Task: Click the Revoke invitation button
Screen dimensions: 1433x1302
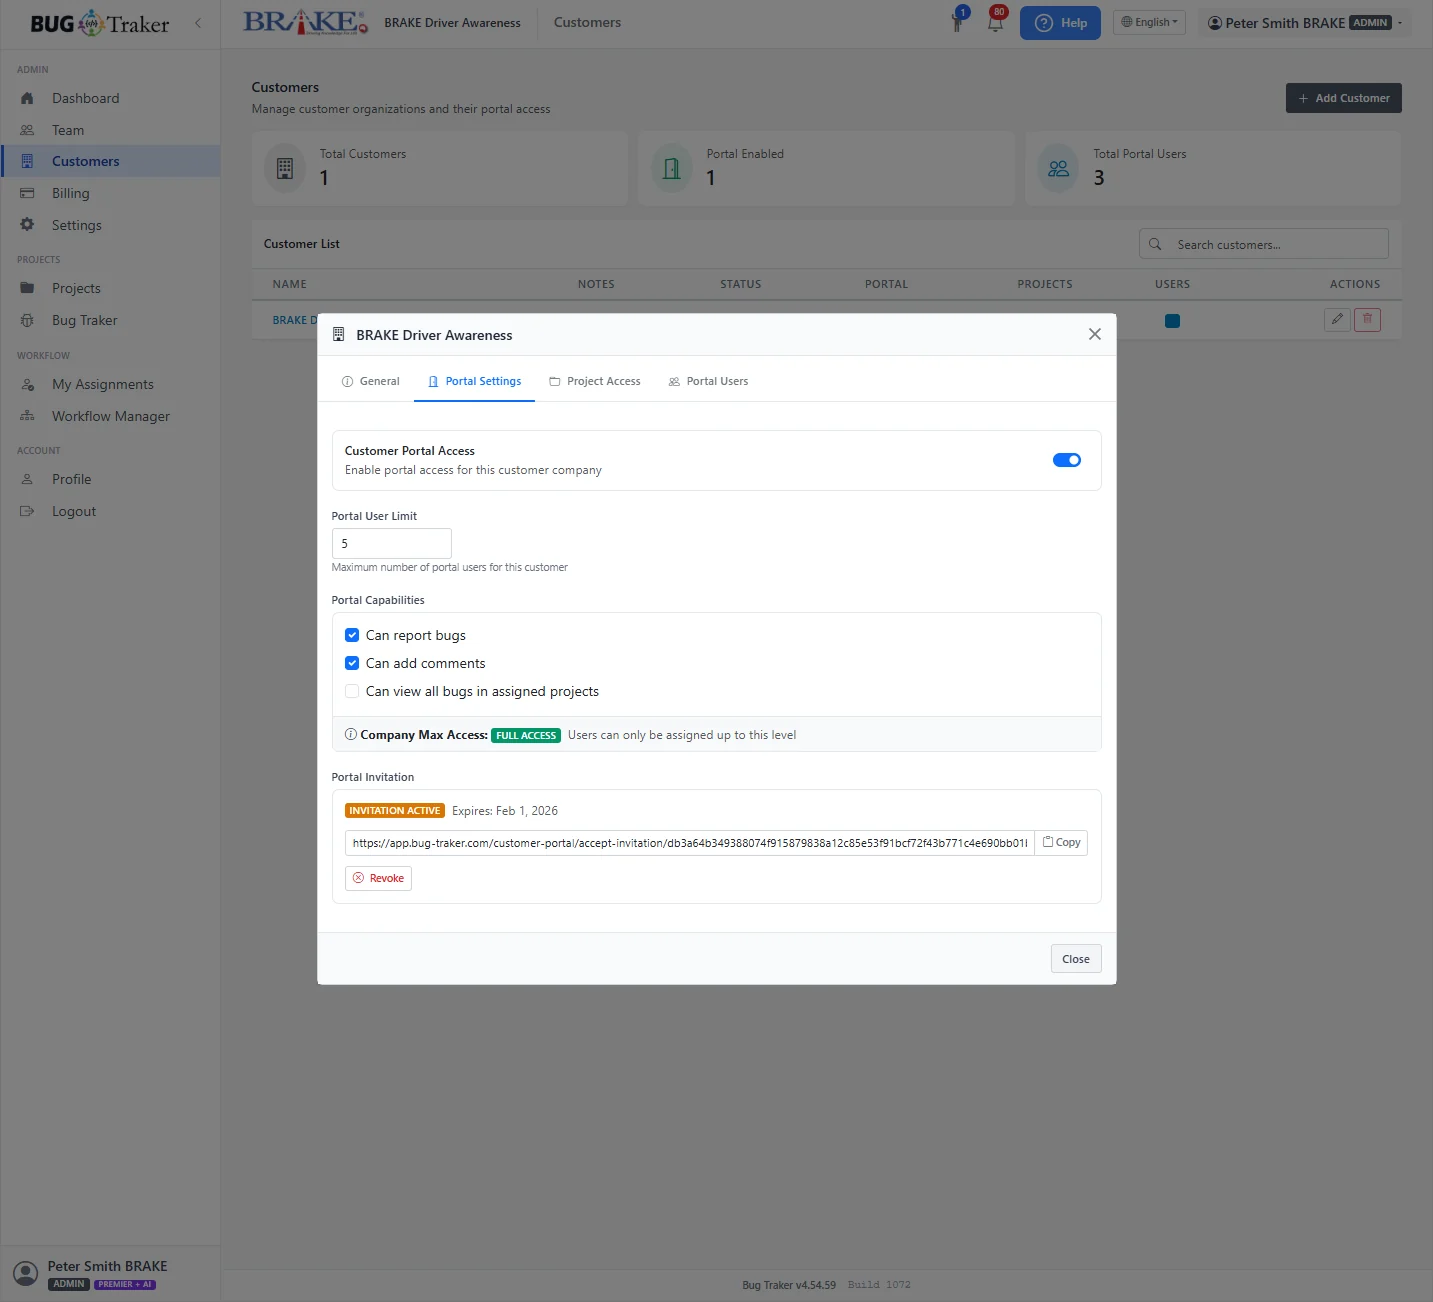Action: tap(378, 878)
